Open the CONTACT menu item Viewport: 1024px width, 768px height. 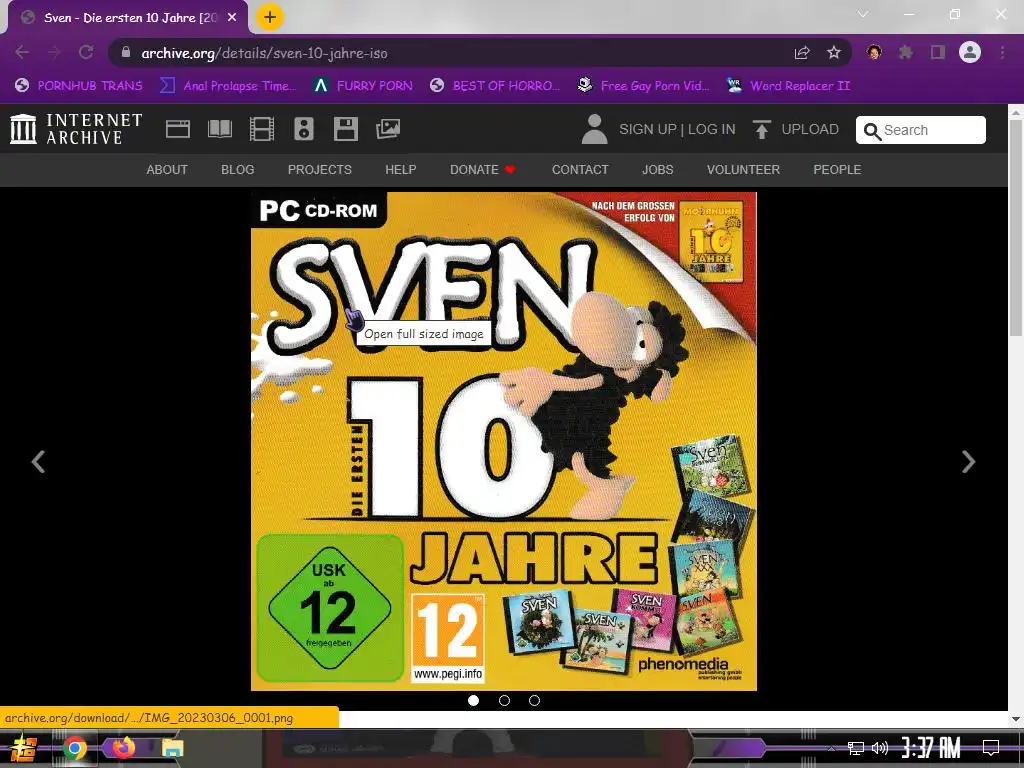[x=580, y=170]
